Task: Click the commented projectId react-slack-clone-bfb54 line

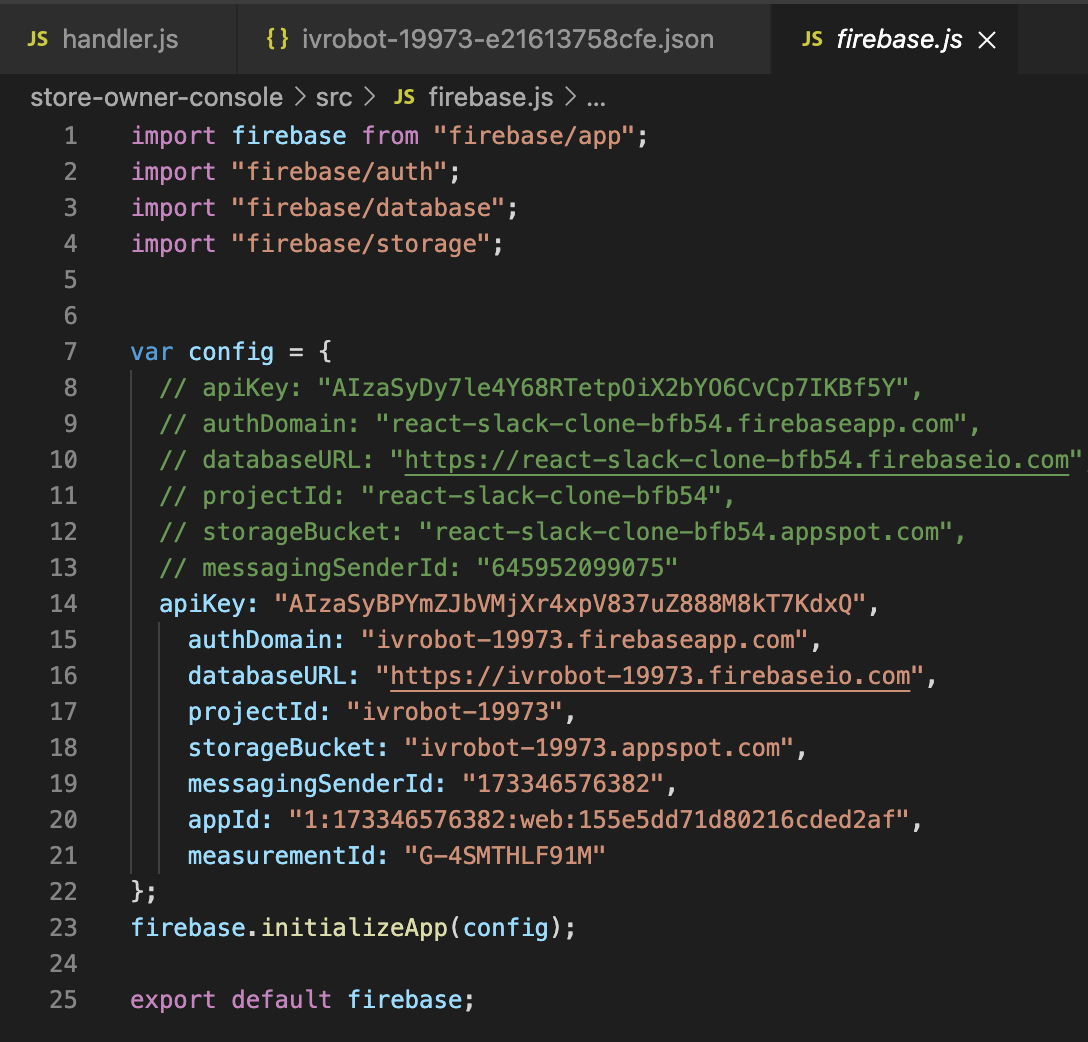Action: coord(447,496)
